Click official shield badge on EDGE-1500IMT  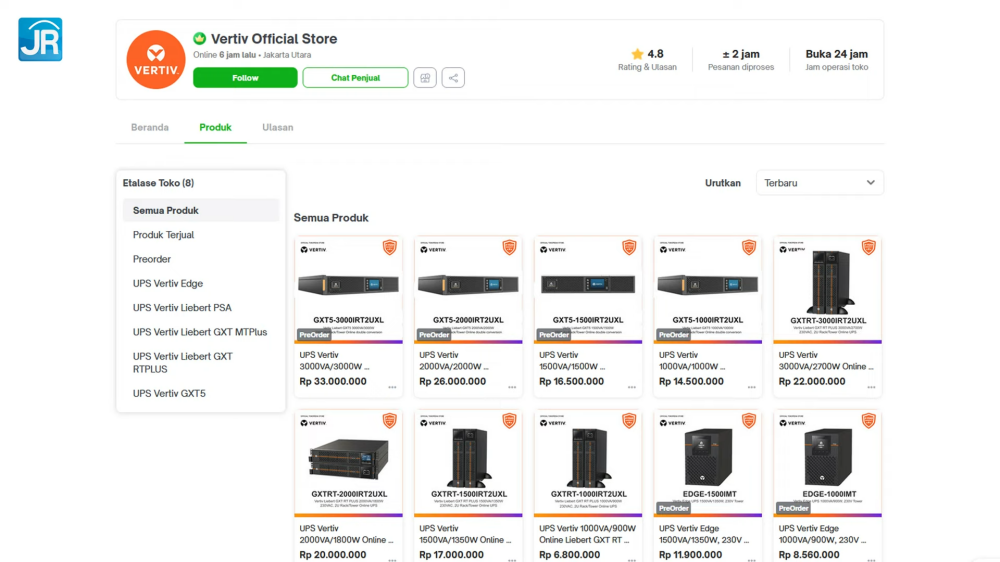click(749, 420)
